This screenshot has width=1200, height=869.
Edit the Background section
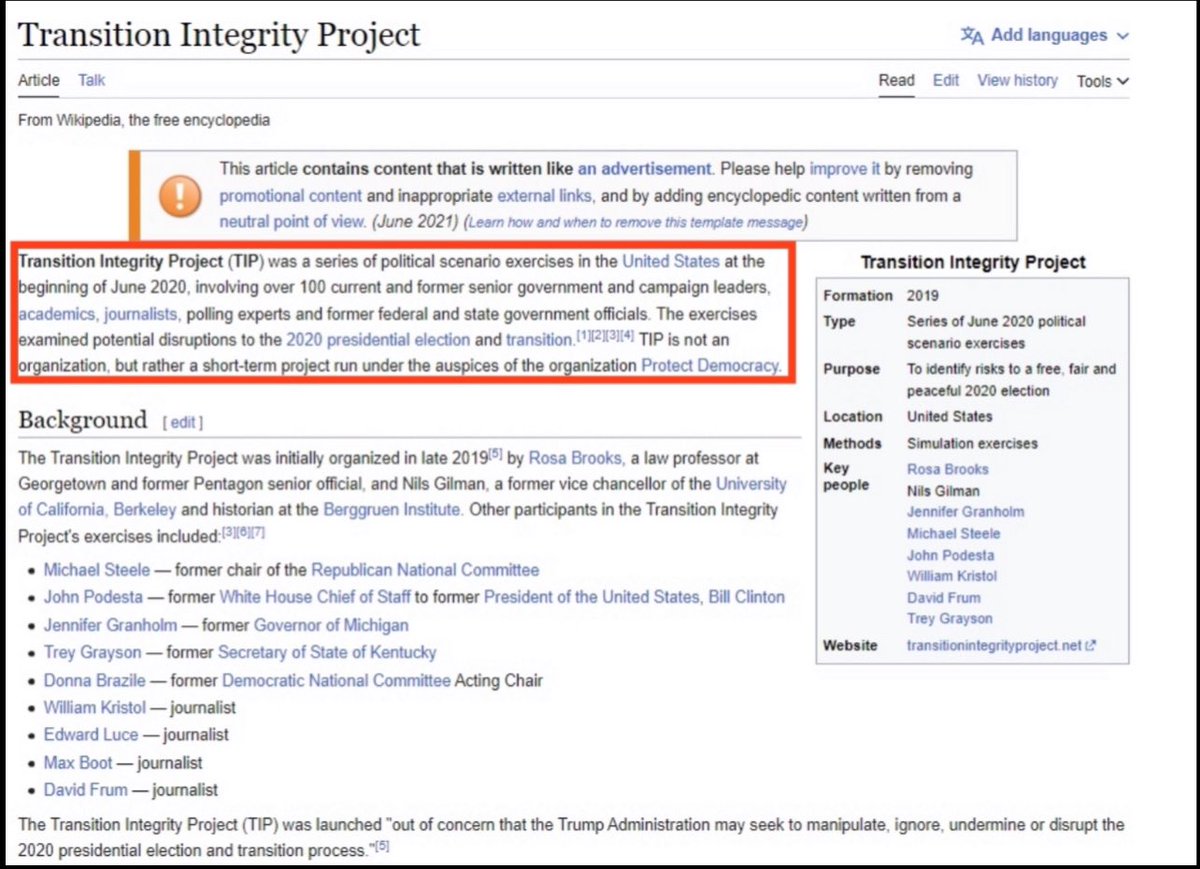click(183, 422)
